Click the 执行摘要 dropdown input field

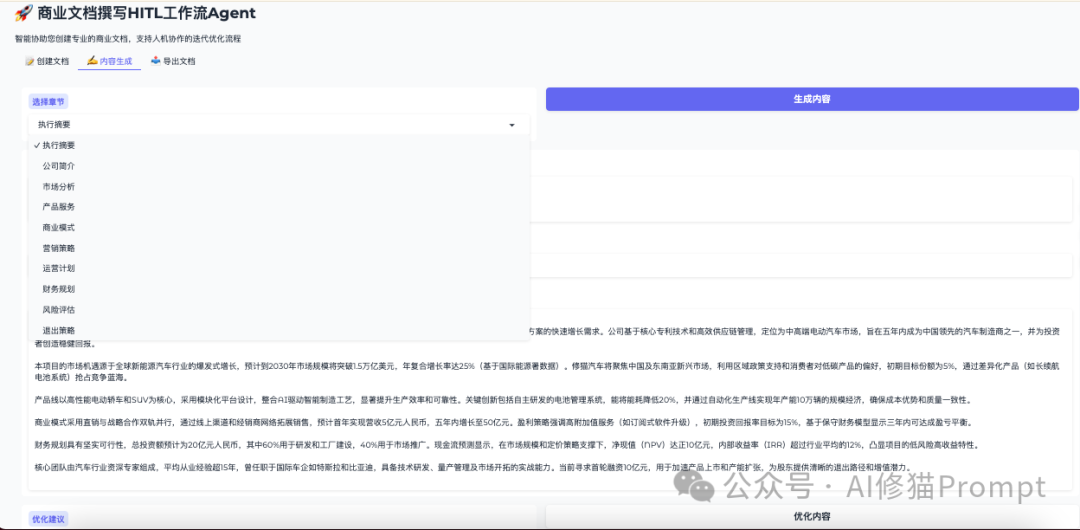pyautogui.click(x=279, y=125)
